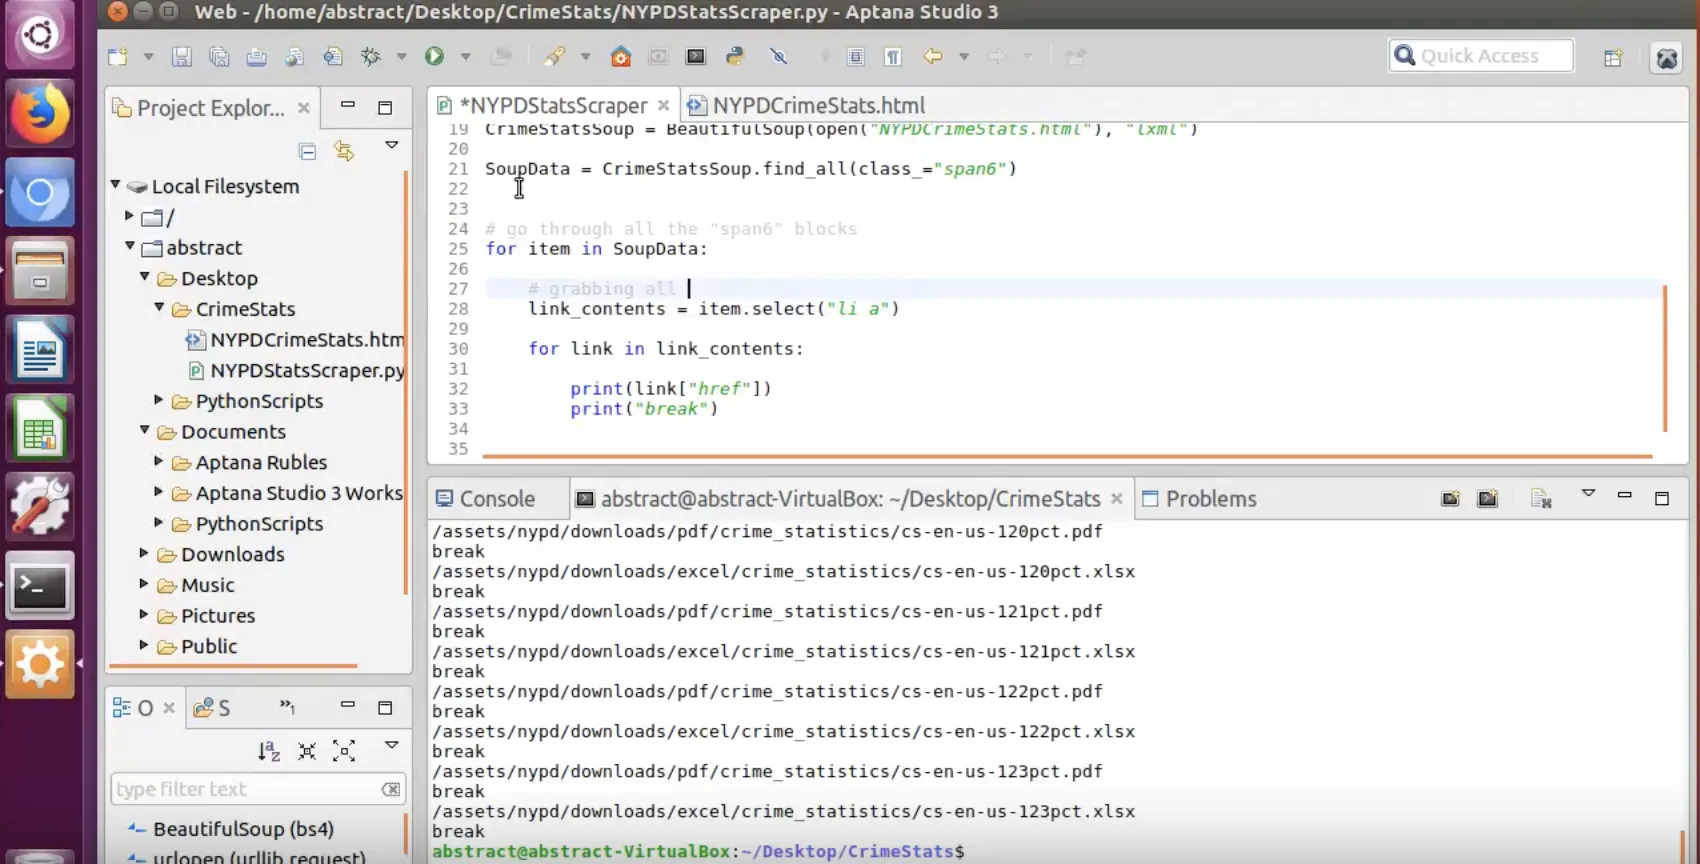Click the New file toolbar icon
Viewport: 1700px width, 864px height.
click(118, 57)
